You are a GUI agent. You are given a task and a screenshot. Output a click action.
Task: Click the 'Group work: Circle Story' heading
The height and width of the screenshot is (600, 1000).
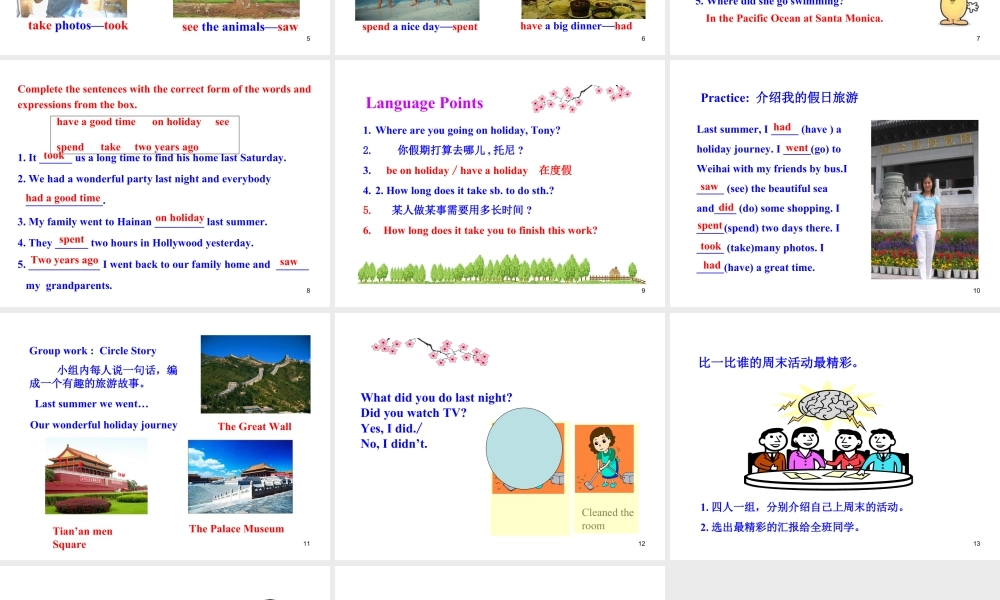pyautogui.click(x=93, y=351)
